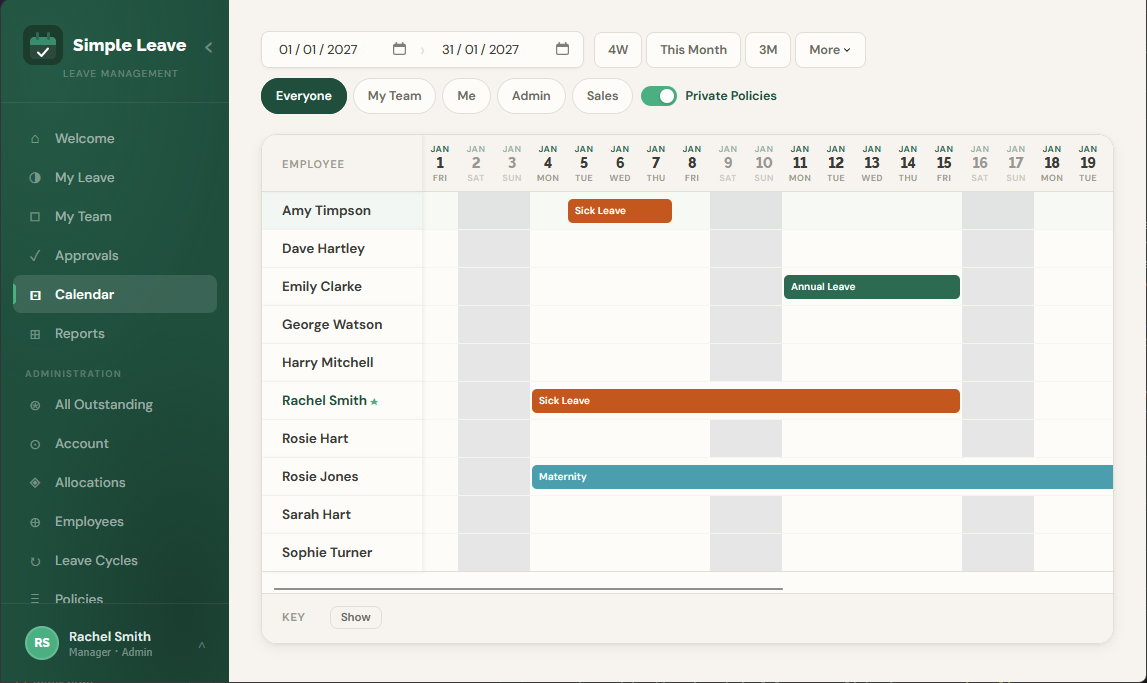Image resolution: width=1147 pixels, height=683 pixels.
Task: Open the Approvals section
Action: [x=115, y=255]
